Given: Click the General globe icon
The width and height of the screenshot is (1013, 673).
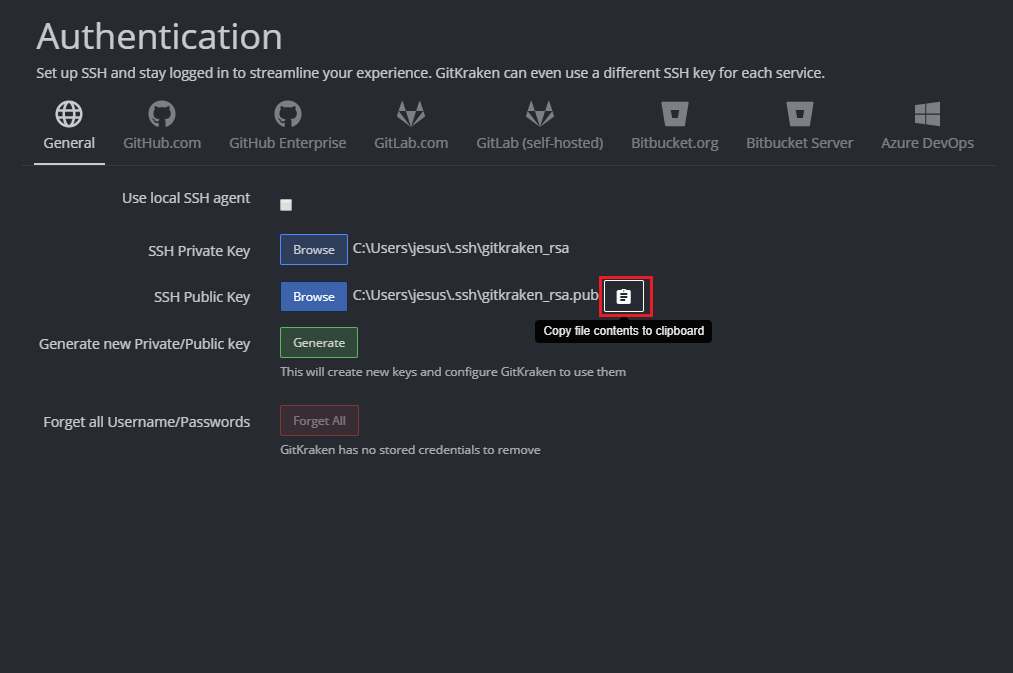Looking at the screenshot, I should (69, 114).
